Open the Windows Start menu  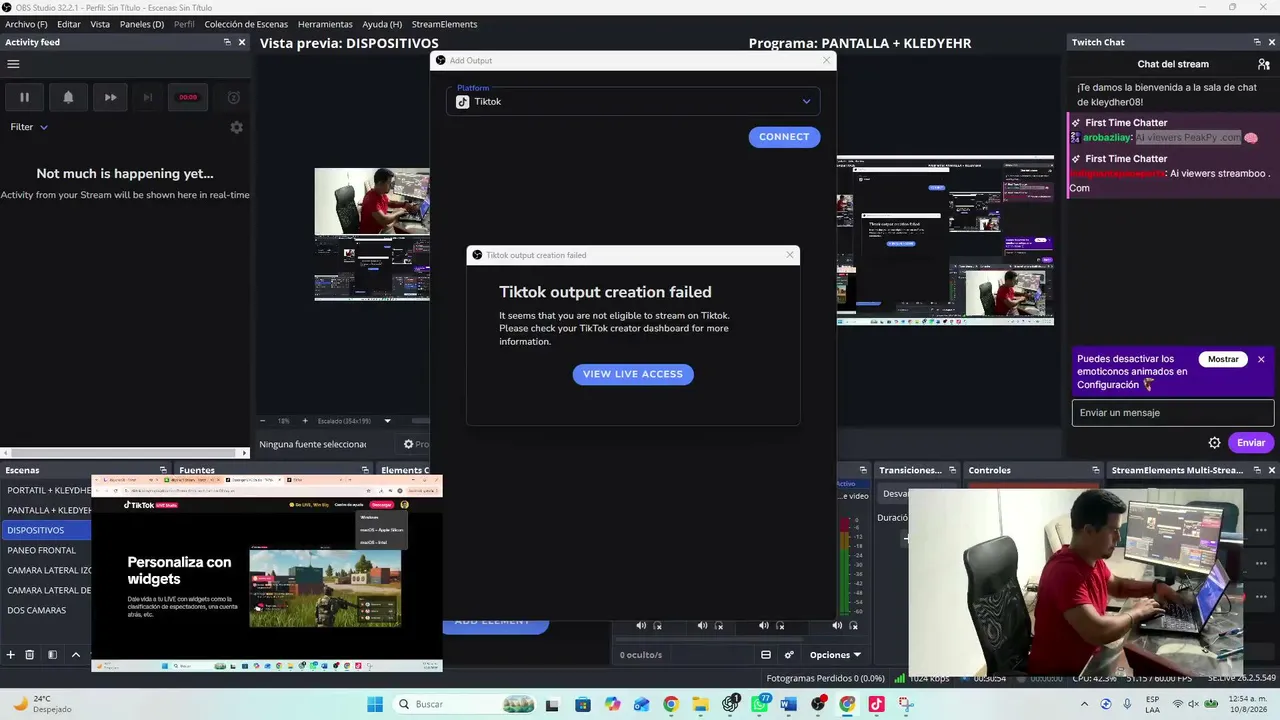point(375,704)
